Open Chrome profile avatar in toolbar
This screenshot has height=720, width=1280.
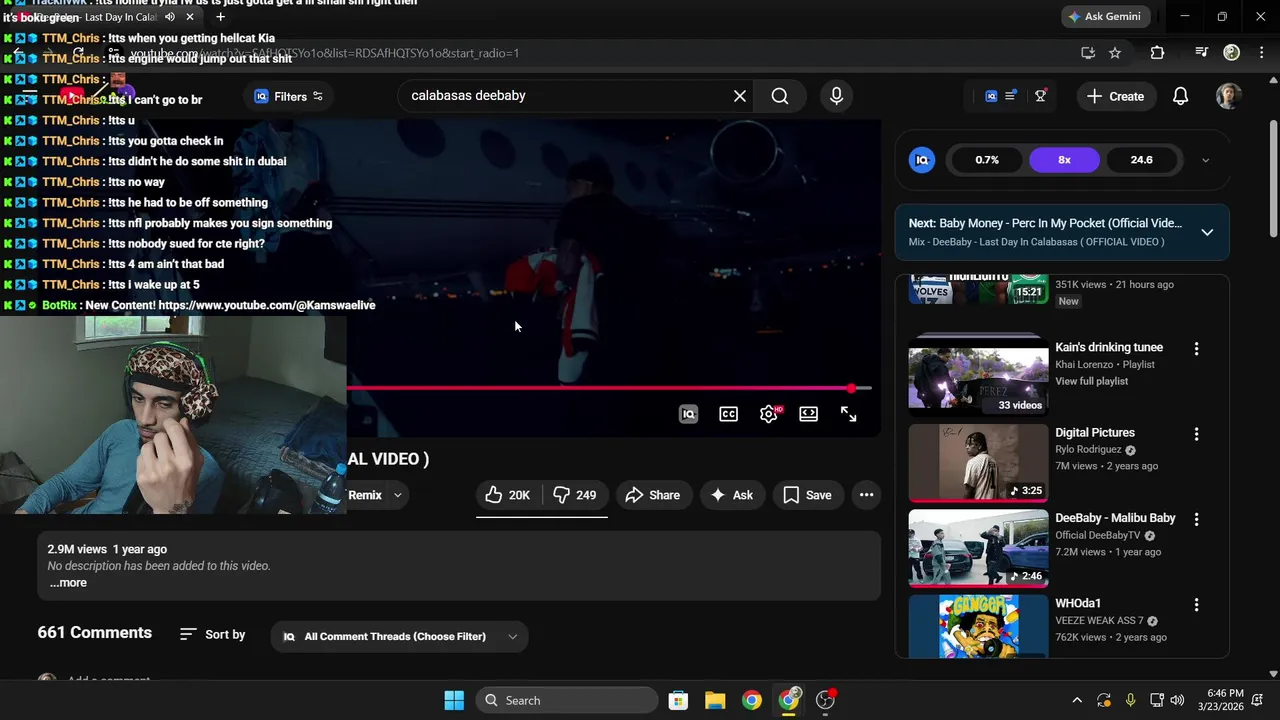[1232, 52]
